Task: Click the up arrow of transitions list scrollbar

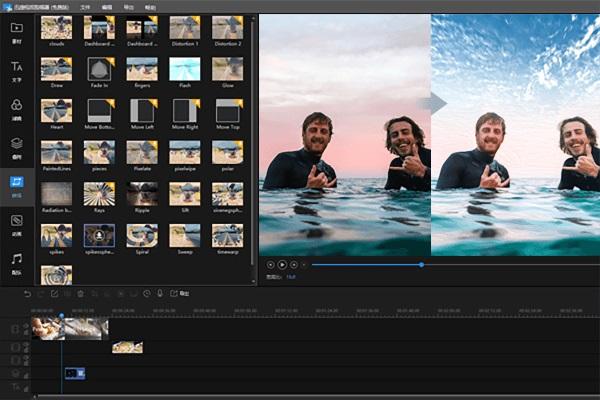Action: point(253,19)
